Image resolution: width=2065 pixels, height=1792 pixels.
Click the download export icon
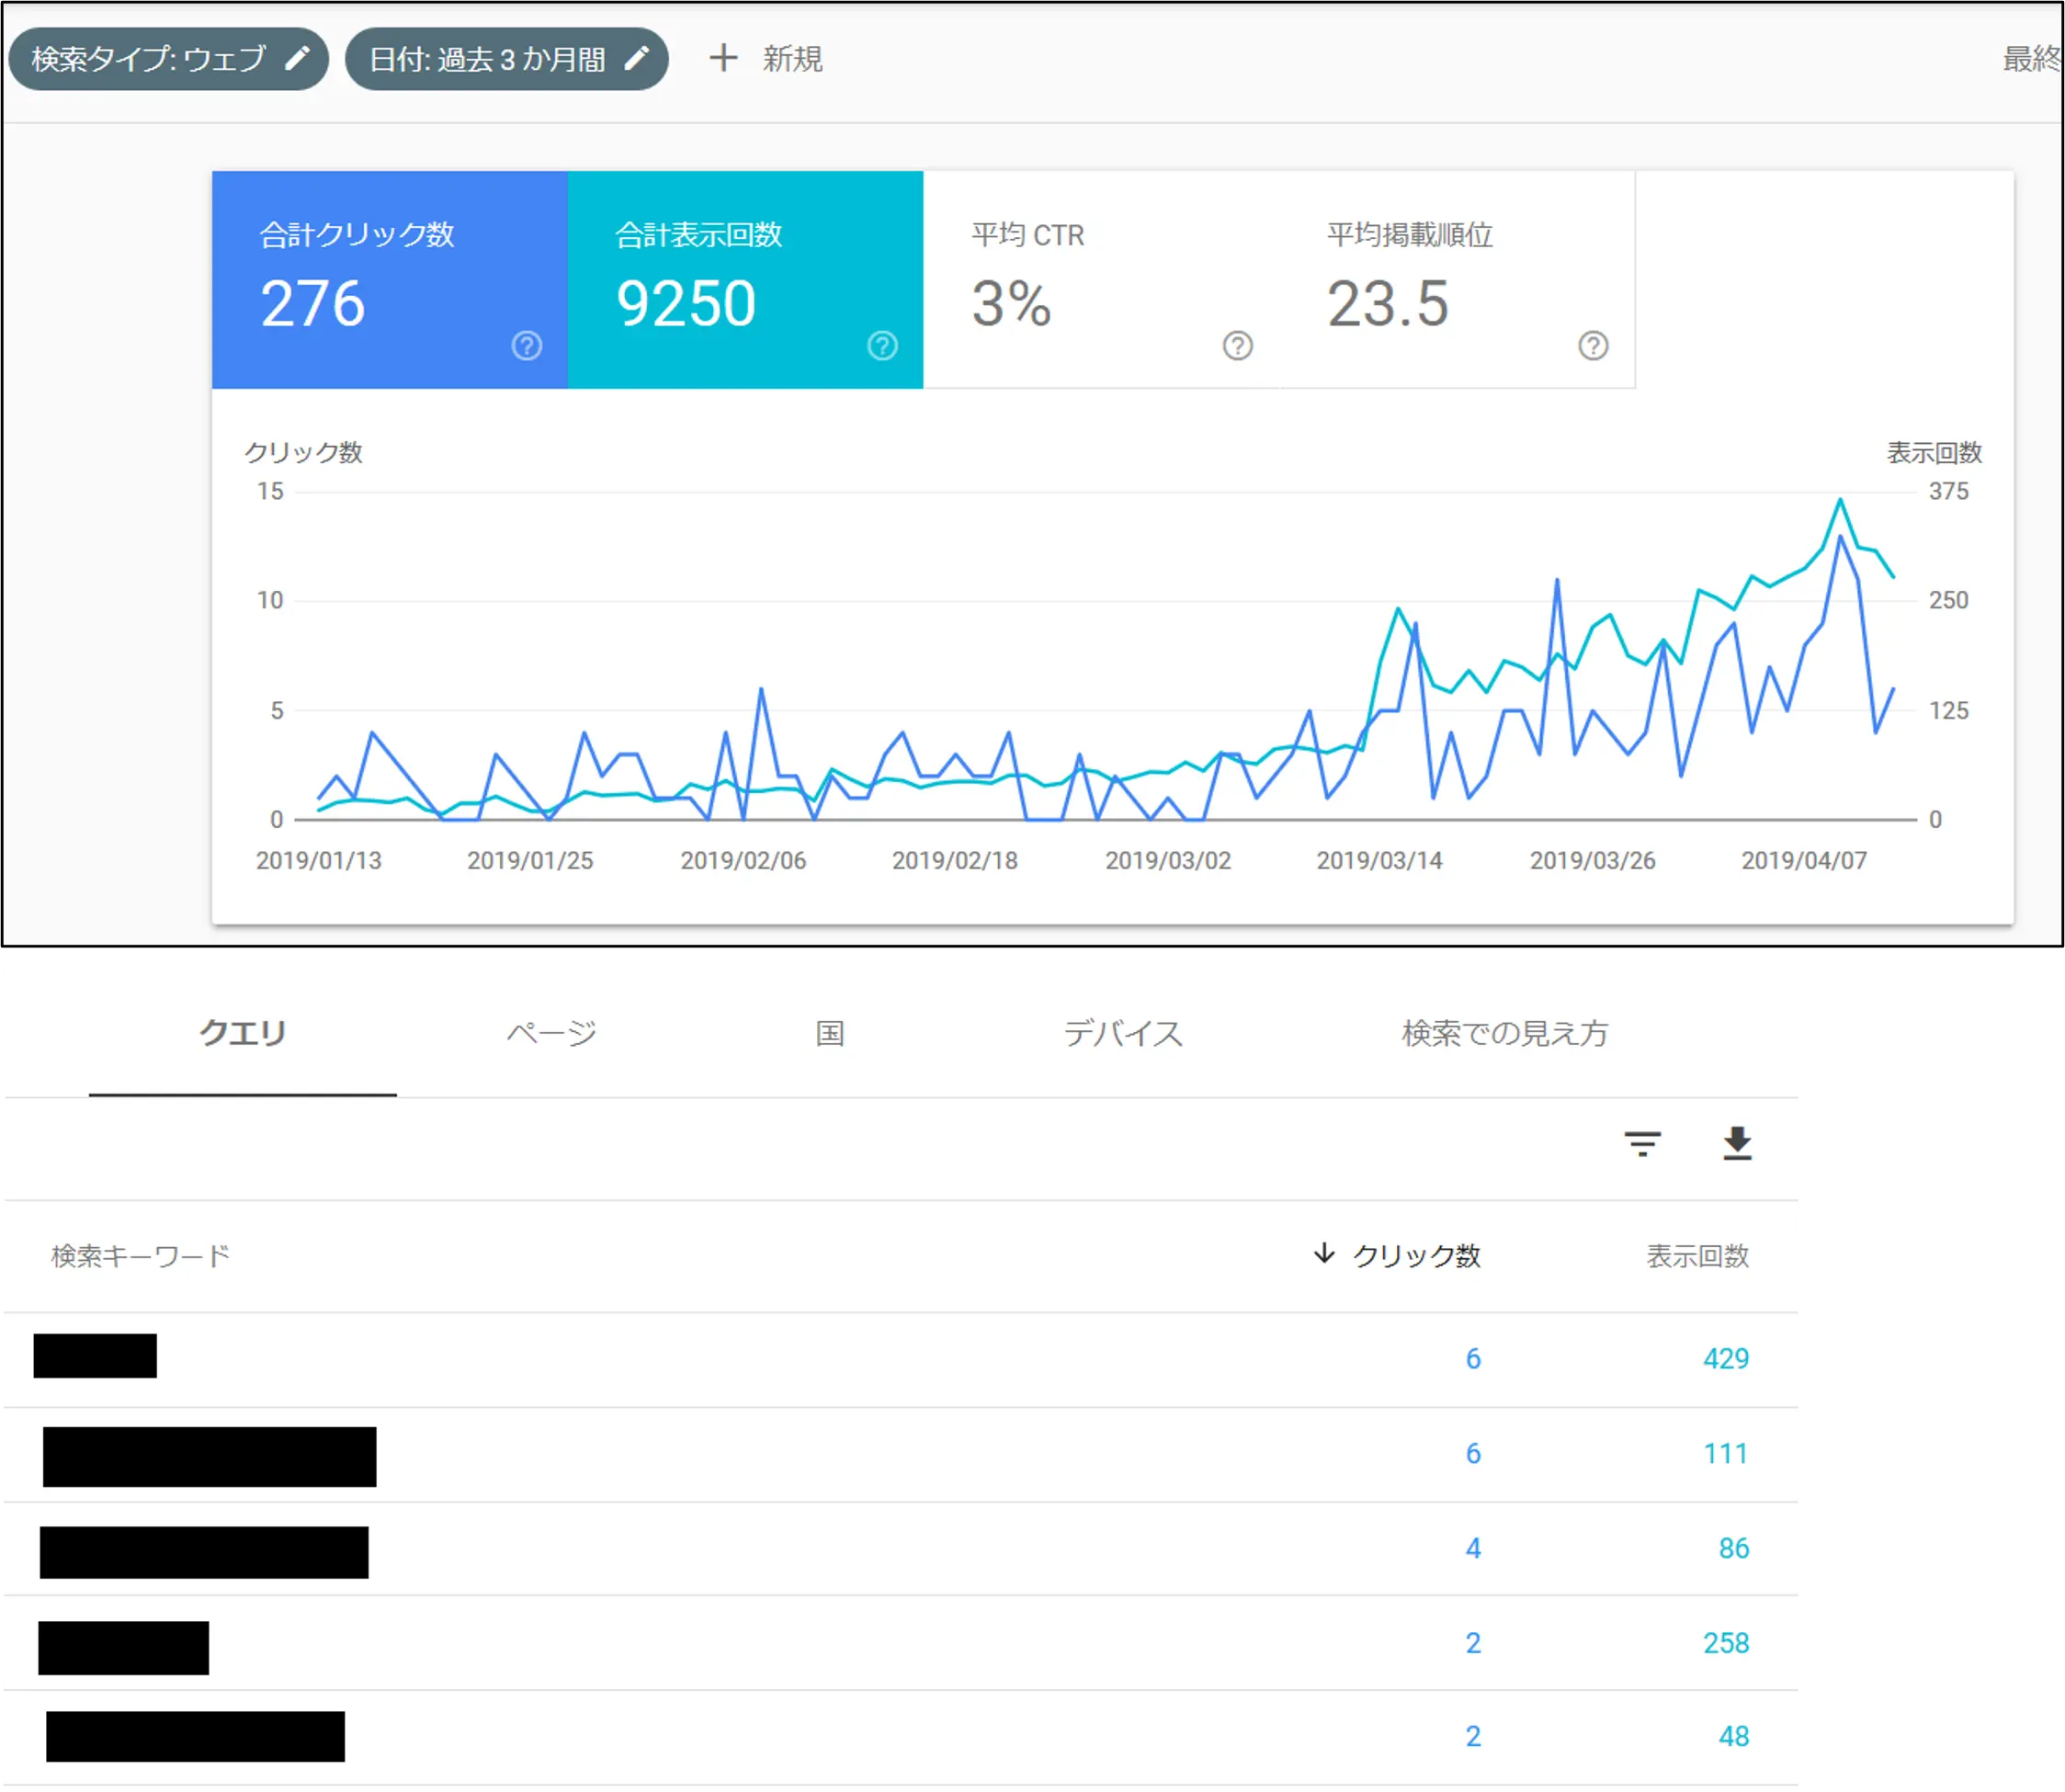point(1737,1143)
